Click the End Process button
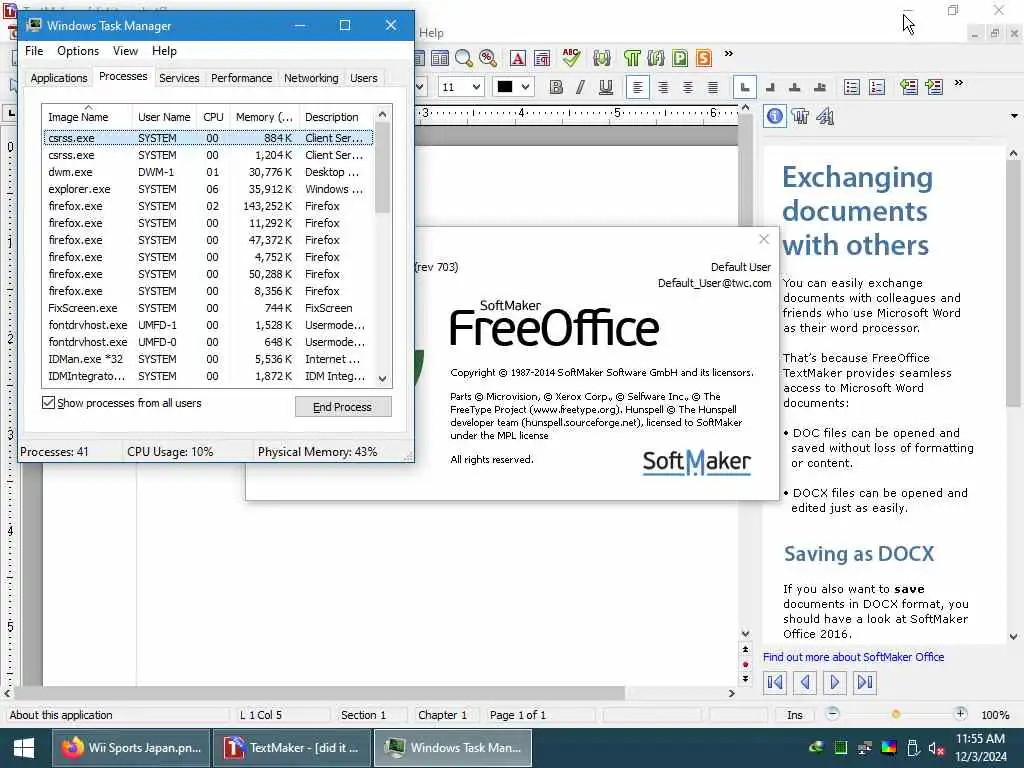The image size is (1024, 768). point(343,407)
